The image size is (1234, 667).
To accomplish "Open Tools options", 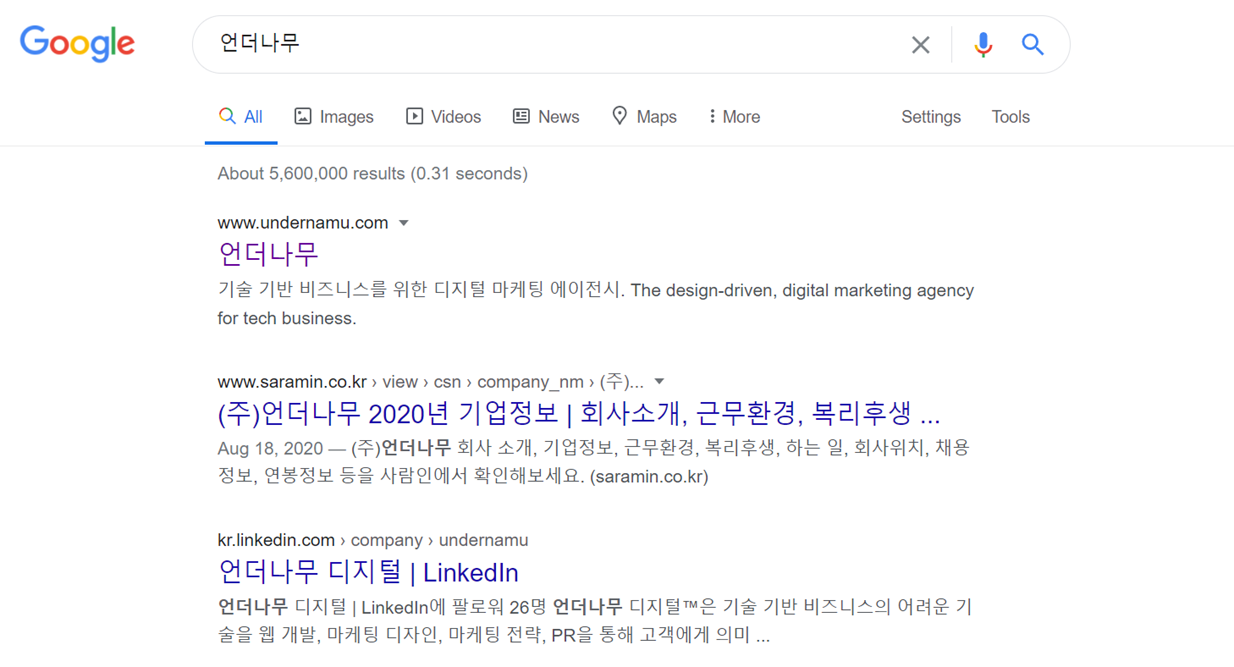I will point(1010,117).
